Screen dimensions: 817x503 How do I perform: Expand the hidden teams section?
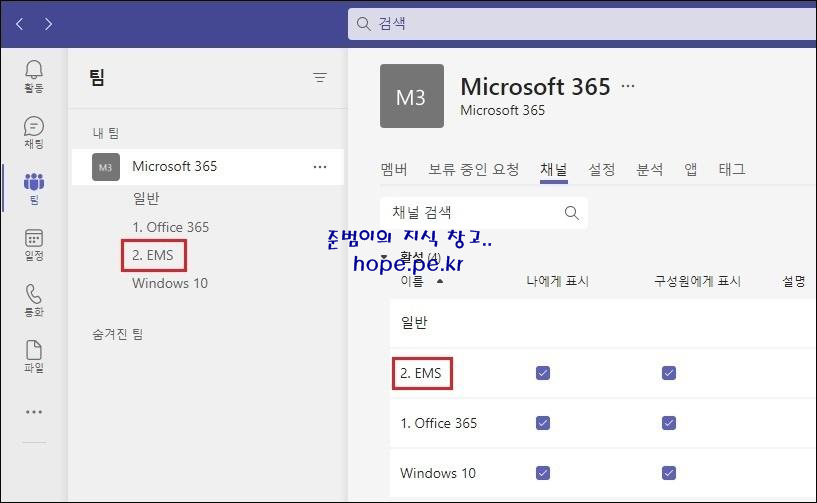click(117, 334)
